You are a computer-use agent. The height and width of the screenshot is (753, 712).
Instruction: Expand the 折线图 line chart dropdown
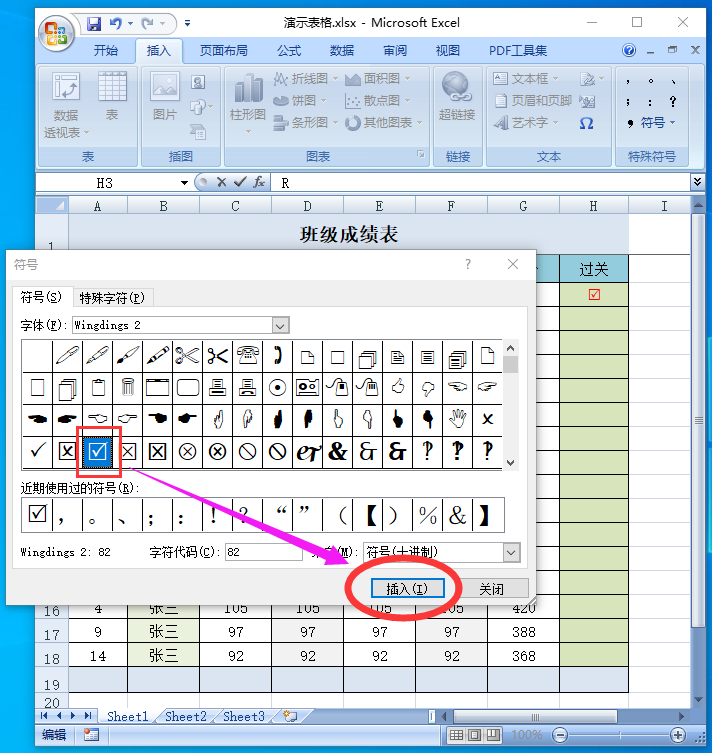336,78
